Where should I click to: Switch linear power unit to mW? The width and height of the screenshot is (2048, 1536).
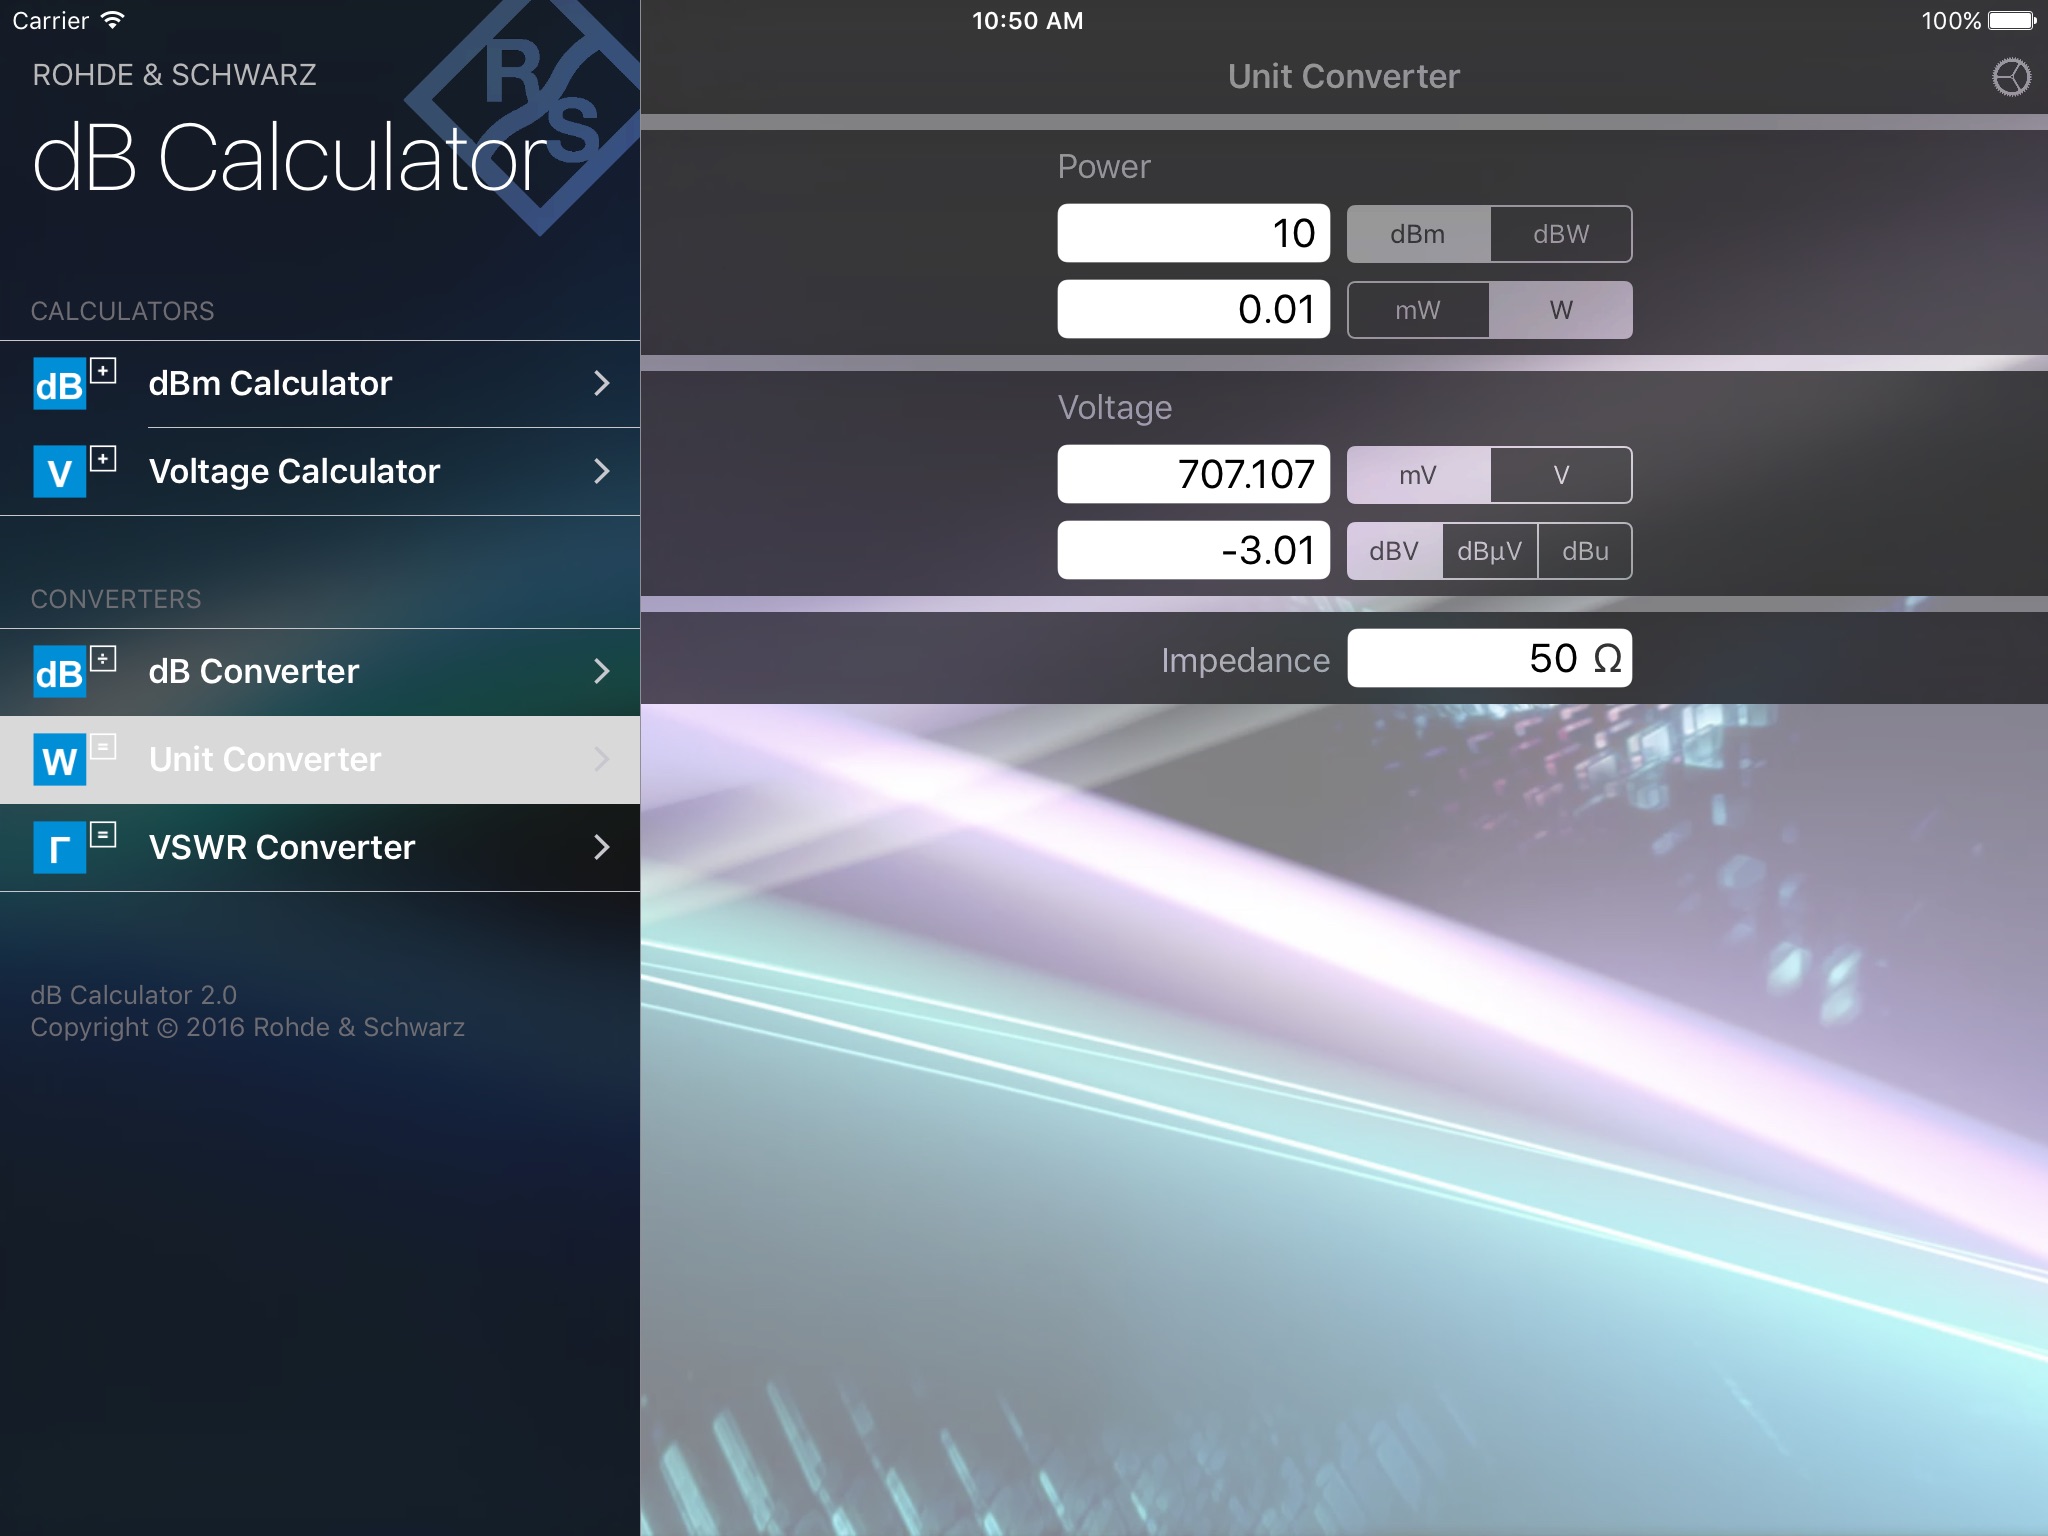point(1418,310)
